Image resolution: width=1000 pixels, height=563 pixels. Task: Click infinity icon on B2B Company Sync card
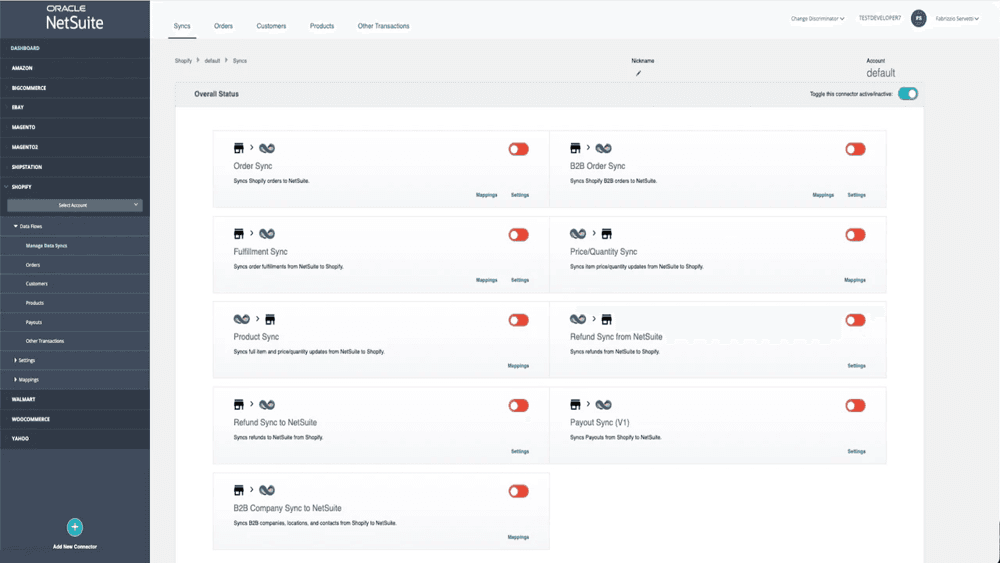coord(267,490)
